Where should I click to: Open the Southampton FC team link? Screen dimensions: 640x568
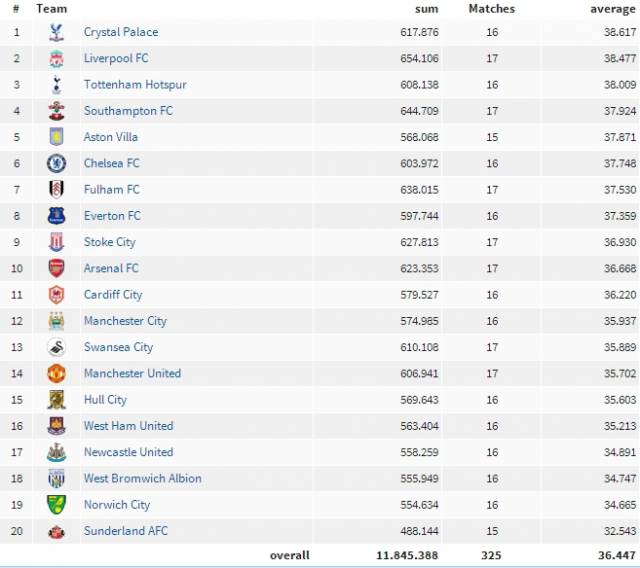click(x=128, y=111)
